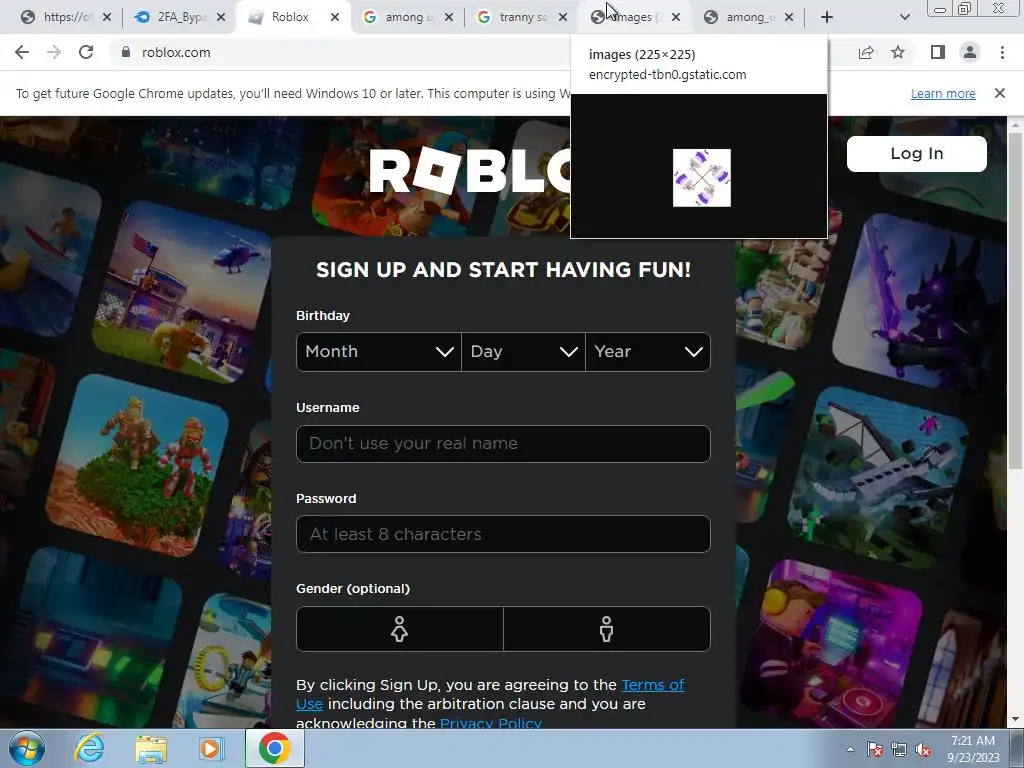
Task: Reload the Roblox page
Action: [86, 52]
